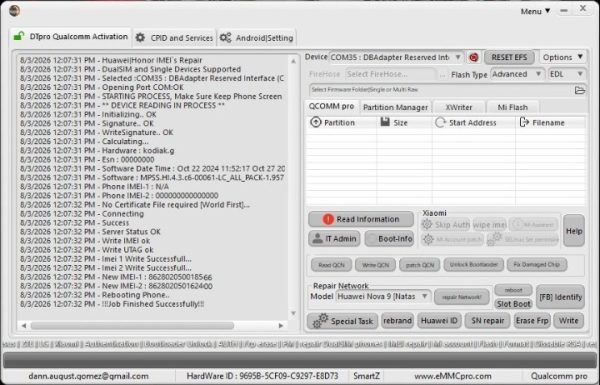
Task: Open the Mi Flash tab
Action: (512, 108)
